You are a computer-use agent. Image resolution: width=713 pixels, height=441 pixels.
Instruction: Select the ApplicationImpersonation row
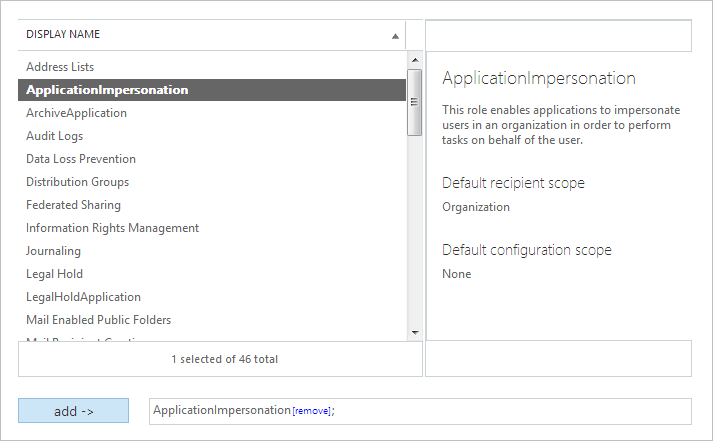pyautogui.click(x=107, y=90)
